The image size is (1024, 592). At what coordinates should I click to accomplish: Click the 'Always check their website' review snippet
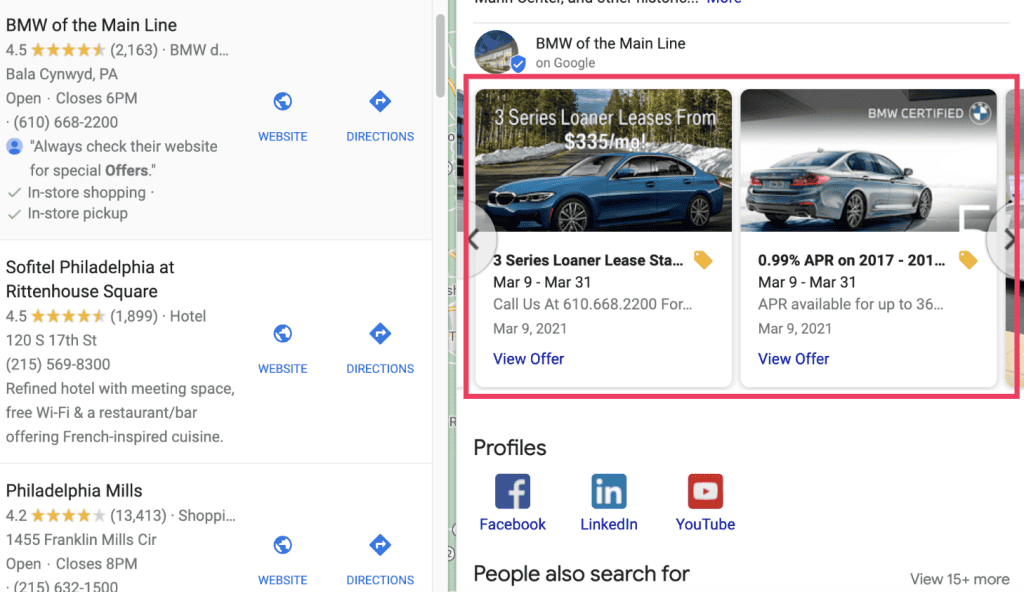(x=123, y=158)
